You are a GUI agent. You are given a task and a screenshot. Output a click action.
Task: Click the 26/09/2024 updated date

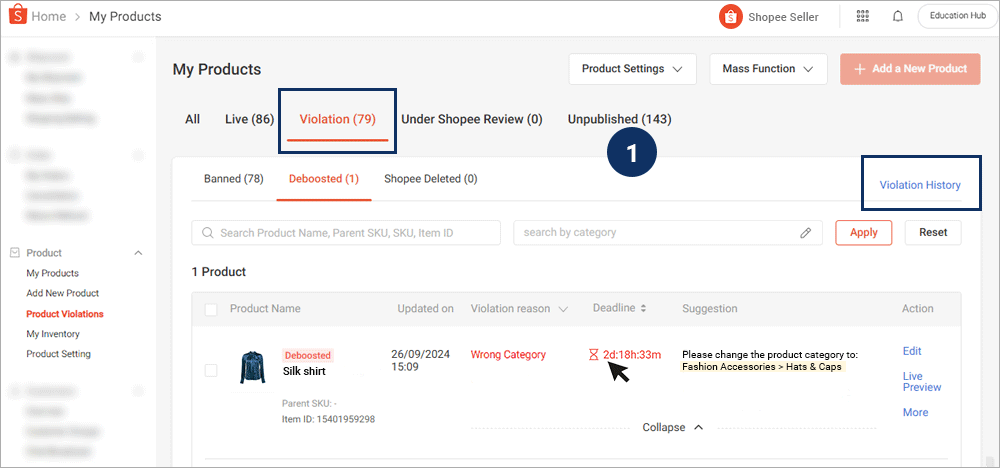(422, 355)
